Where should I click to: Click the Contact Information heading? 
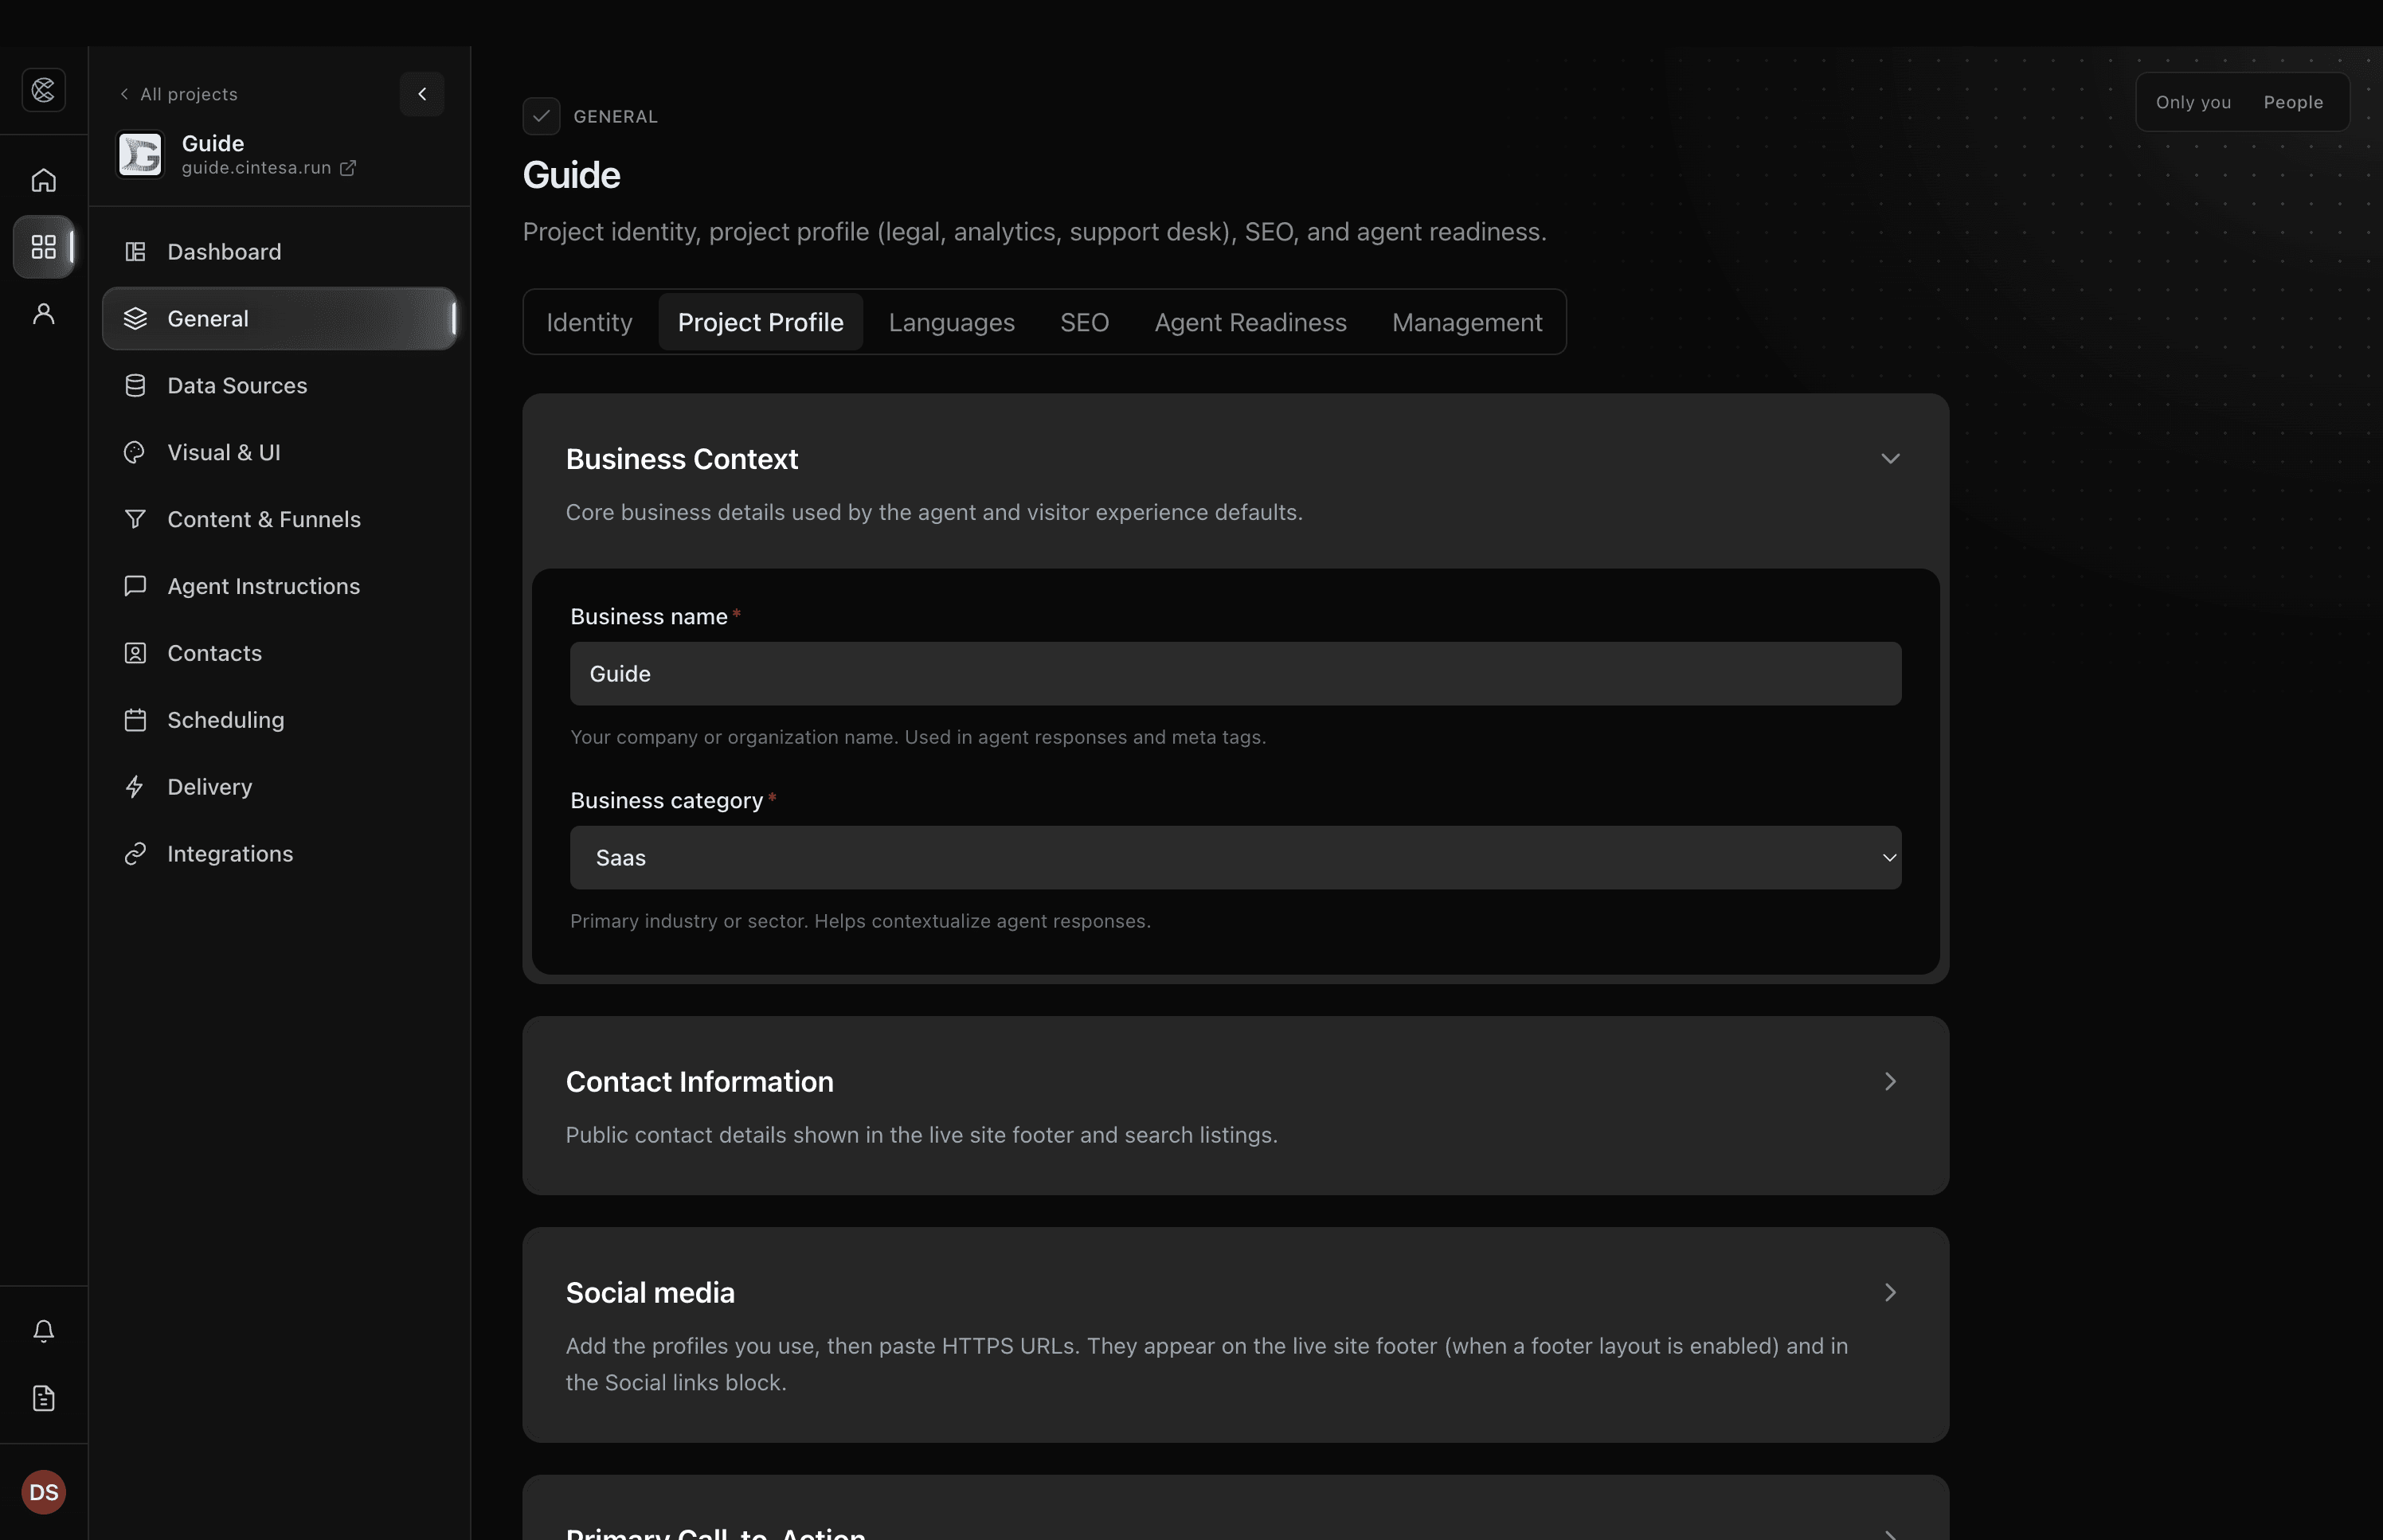[699, 1082]
